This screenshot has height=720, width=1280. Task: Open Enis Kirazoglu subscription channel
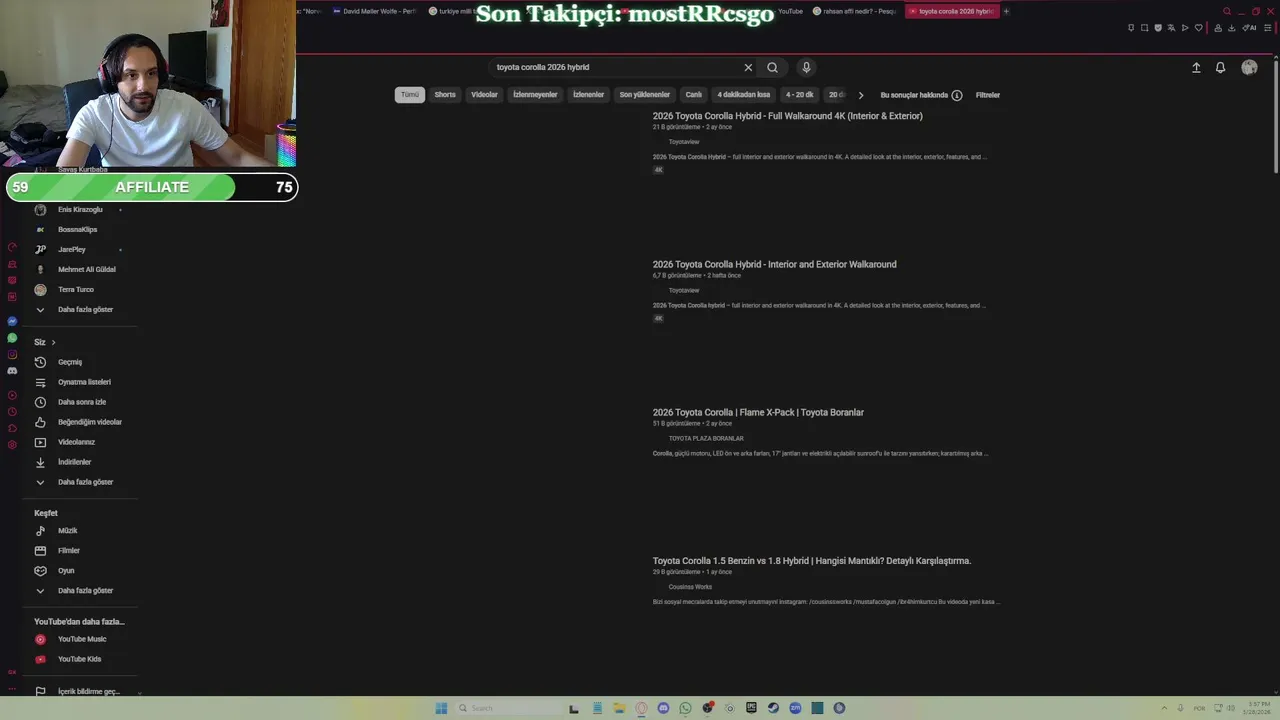pyautogui.click(x=78, y=210)
